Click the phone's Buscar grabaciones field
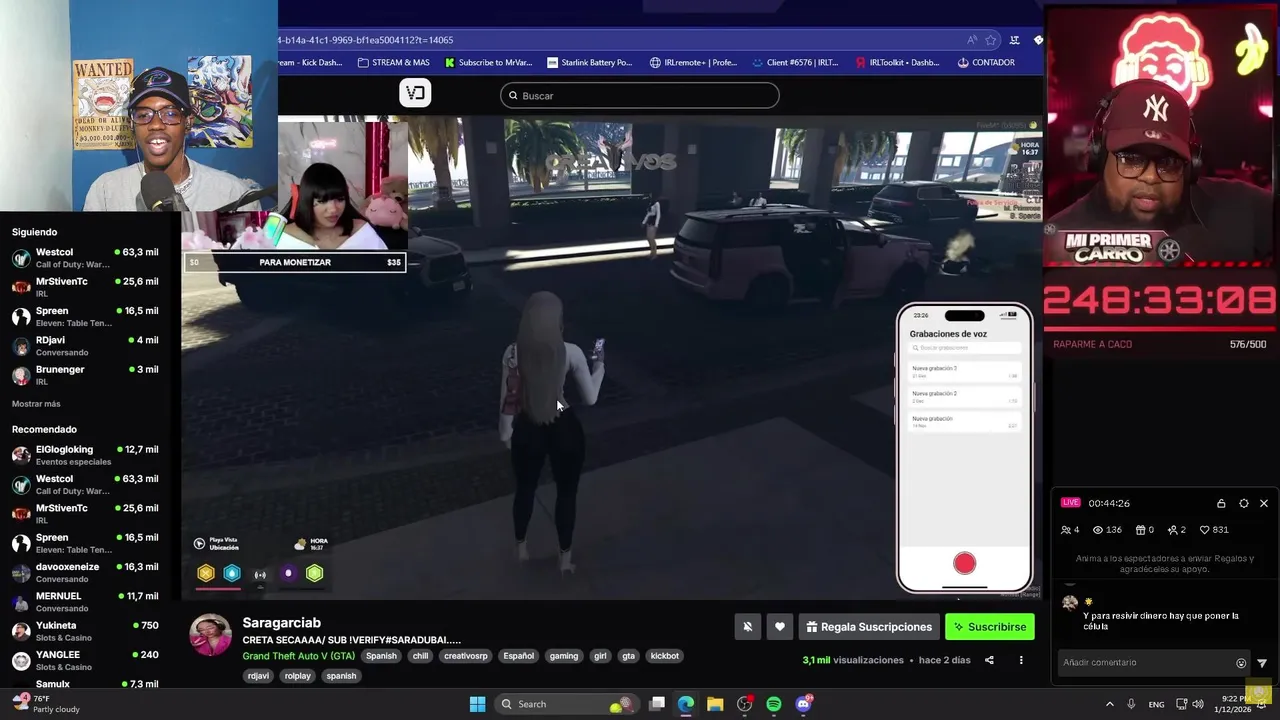1280x720 pixels. coord(964,348)
